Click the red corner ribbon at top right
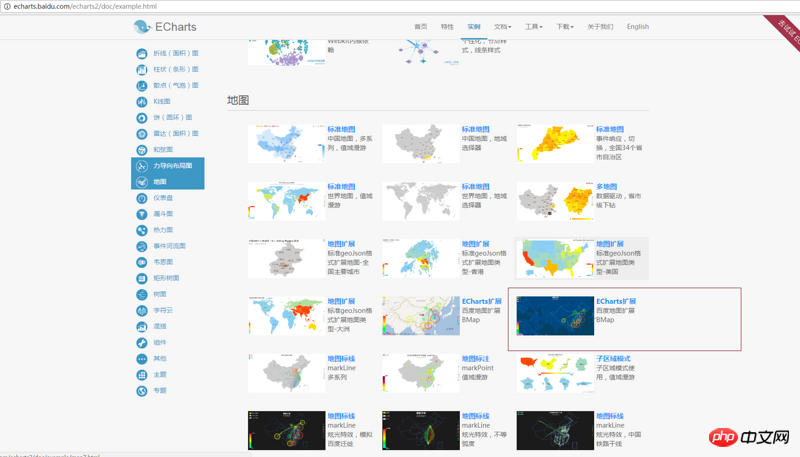 click(785, 32)
